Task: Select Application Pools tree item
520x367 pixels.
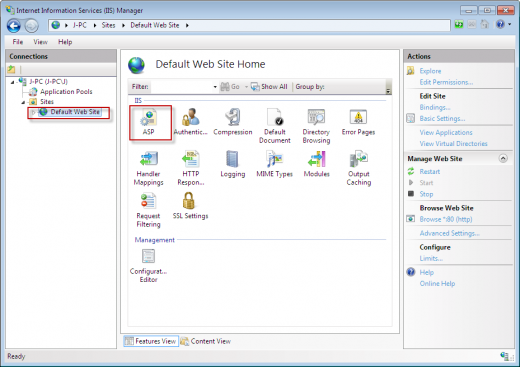Action: click(x=66, y=92)
